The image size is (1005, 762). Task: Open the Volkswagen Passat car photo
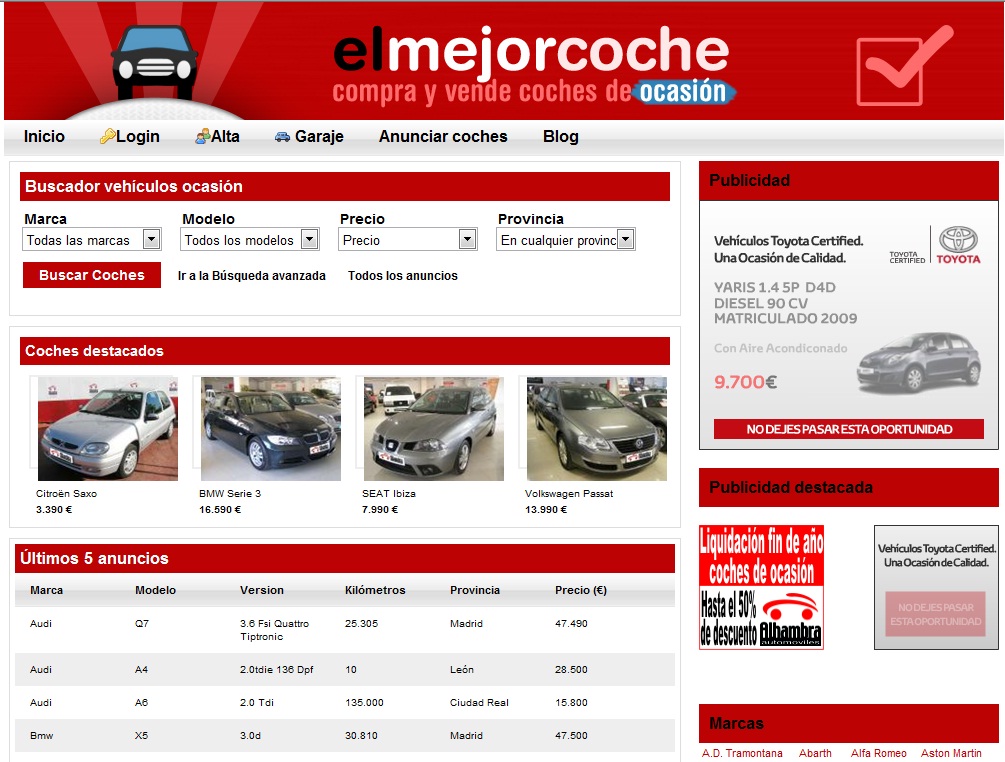tap(597, 428)
